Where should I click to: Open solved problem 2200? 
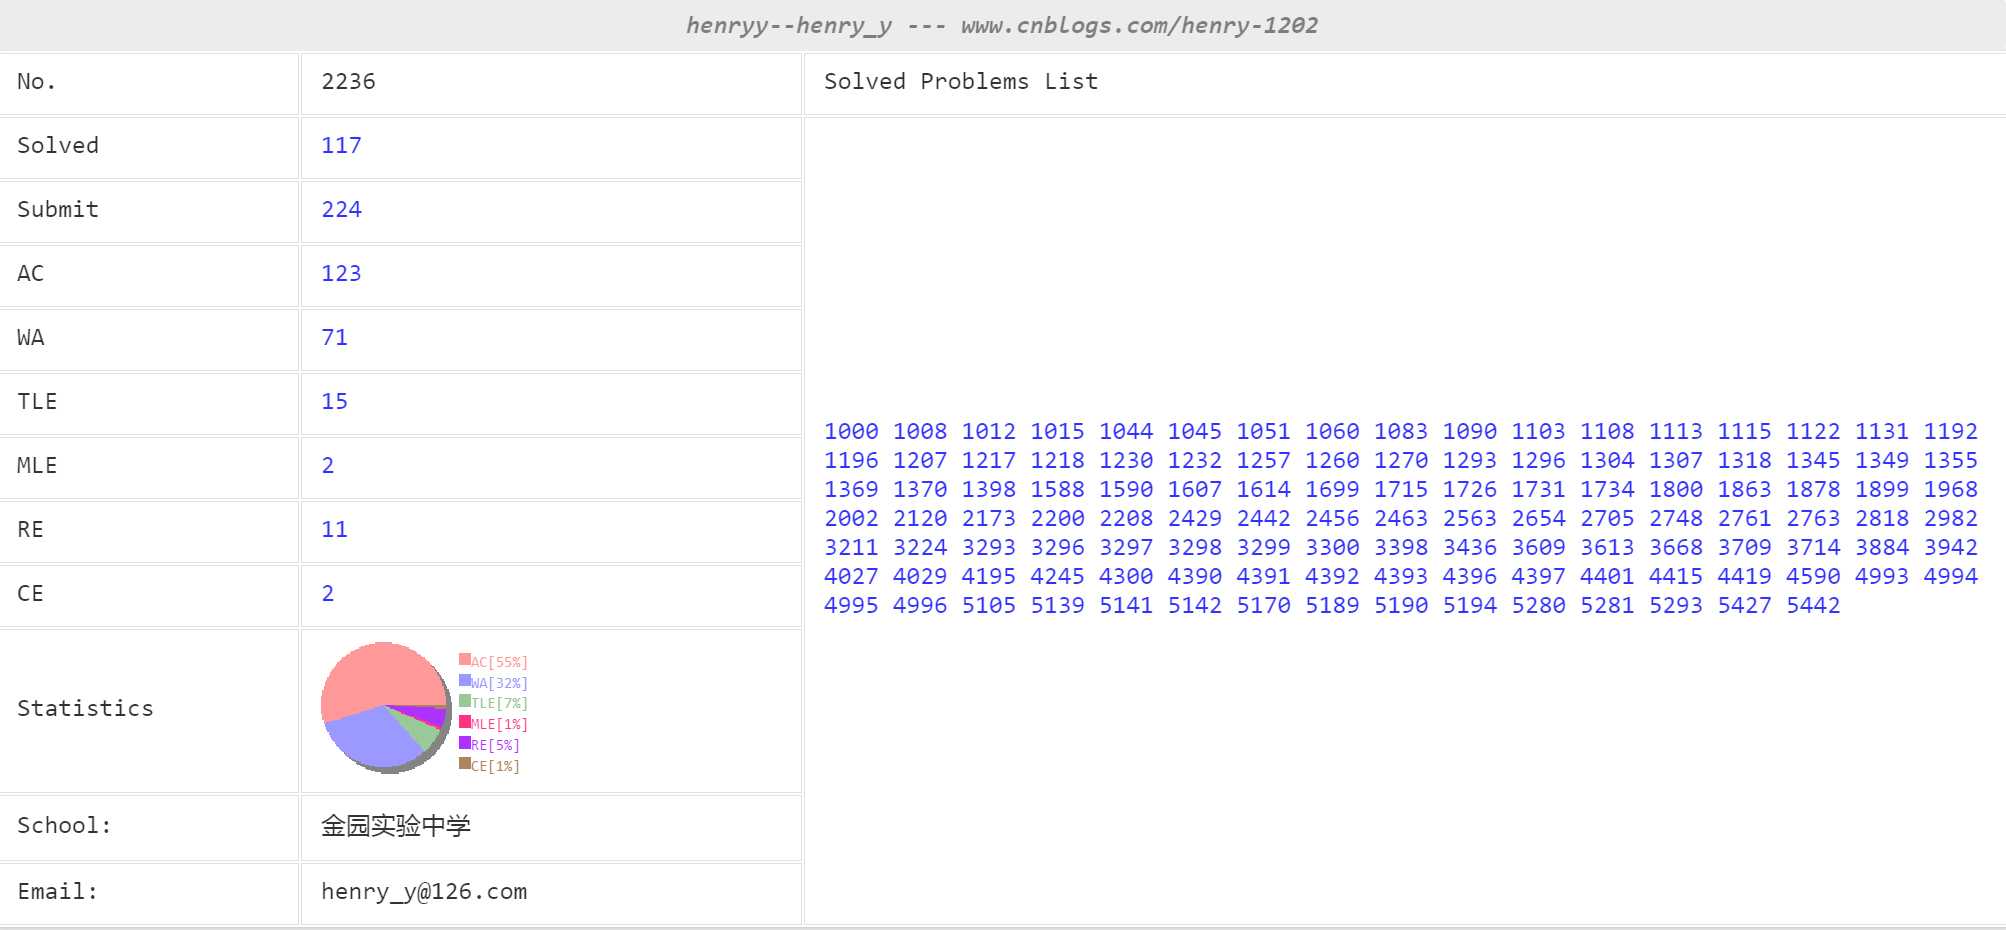coord(1057,519)
